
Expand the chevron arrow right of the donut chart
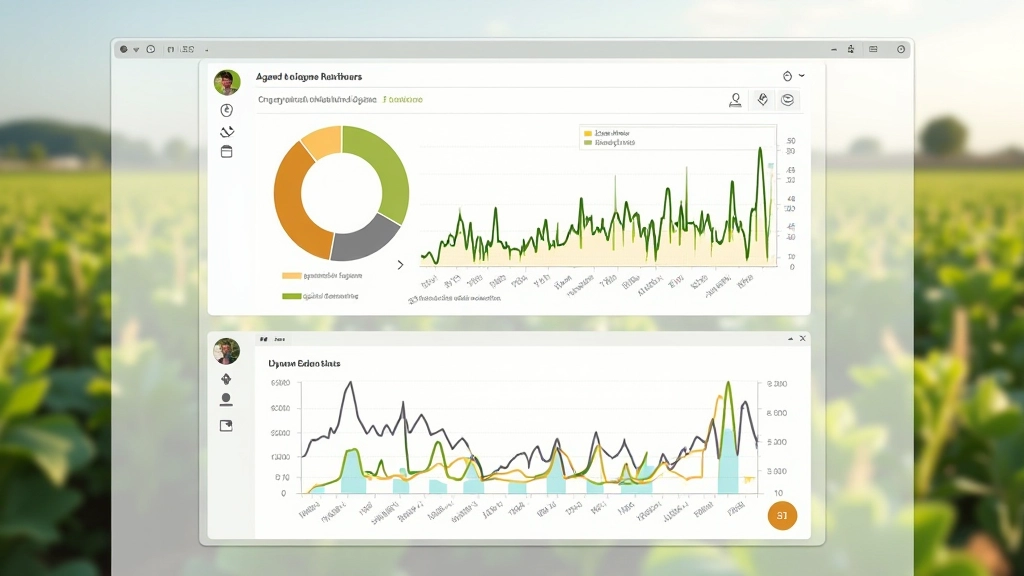point(400,265)
